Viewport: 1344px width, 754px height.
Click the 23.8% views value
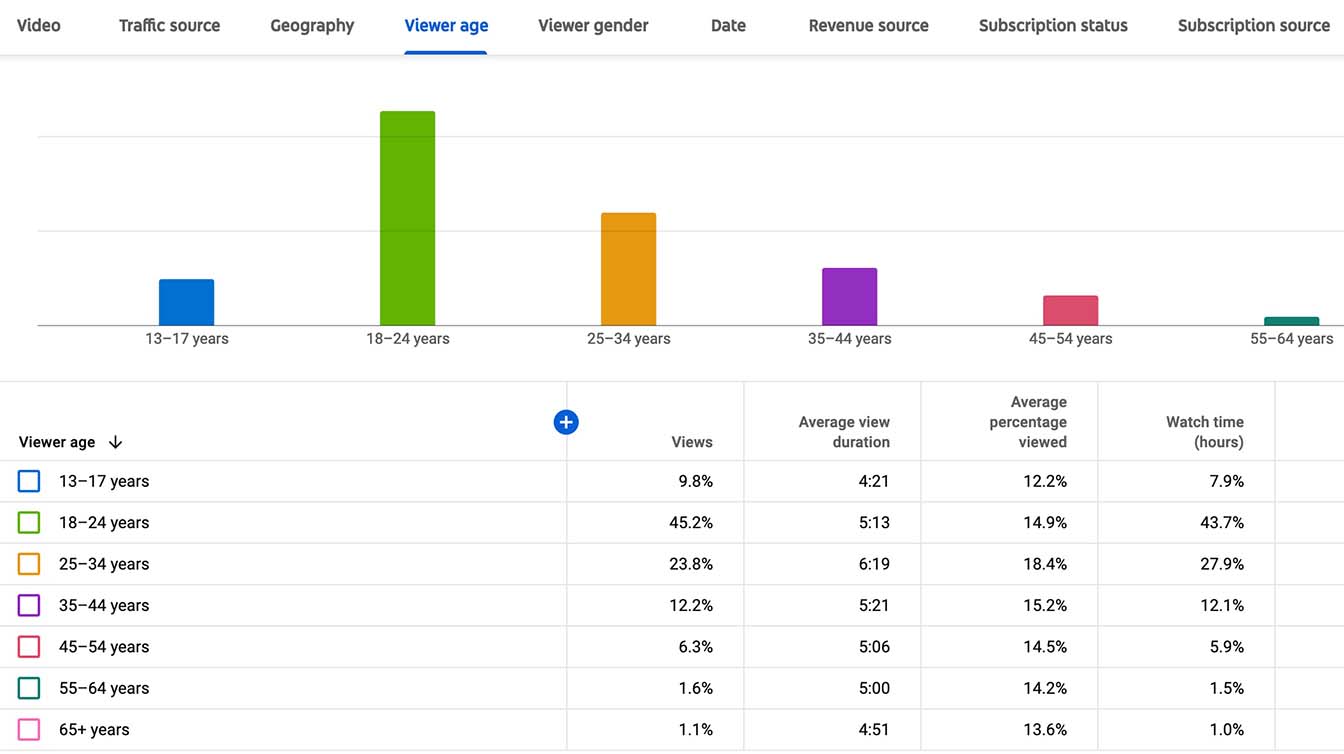[x=691, y=564]
